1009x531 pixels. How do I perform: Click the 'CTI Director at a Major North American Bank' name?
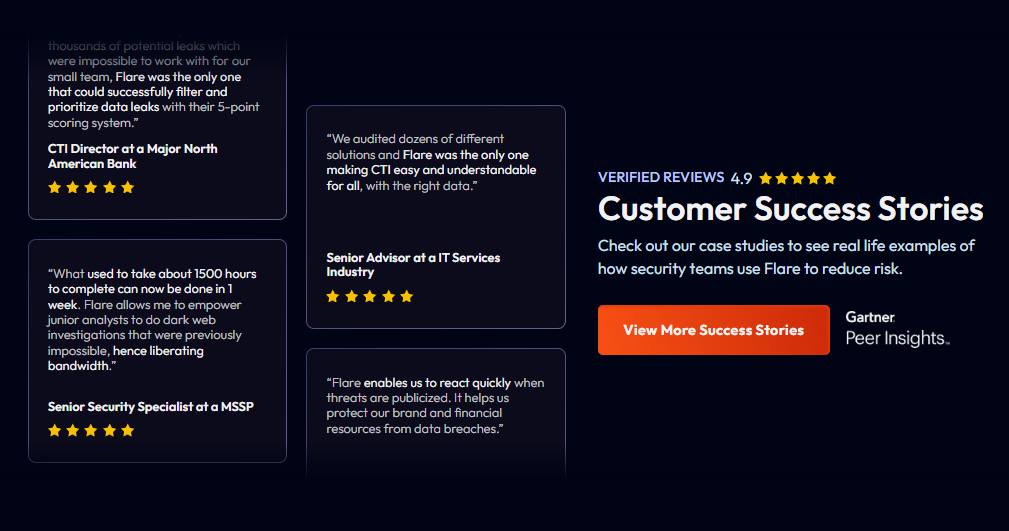tap(132, 156)
